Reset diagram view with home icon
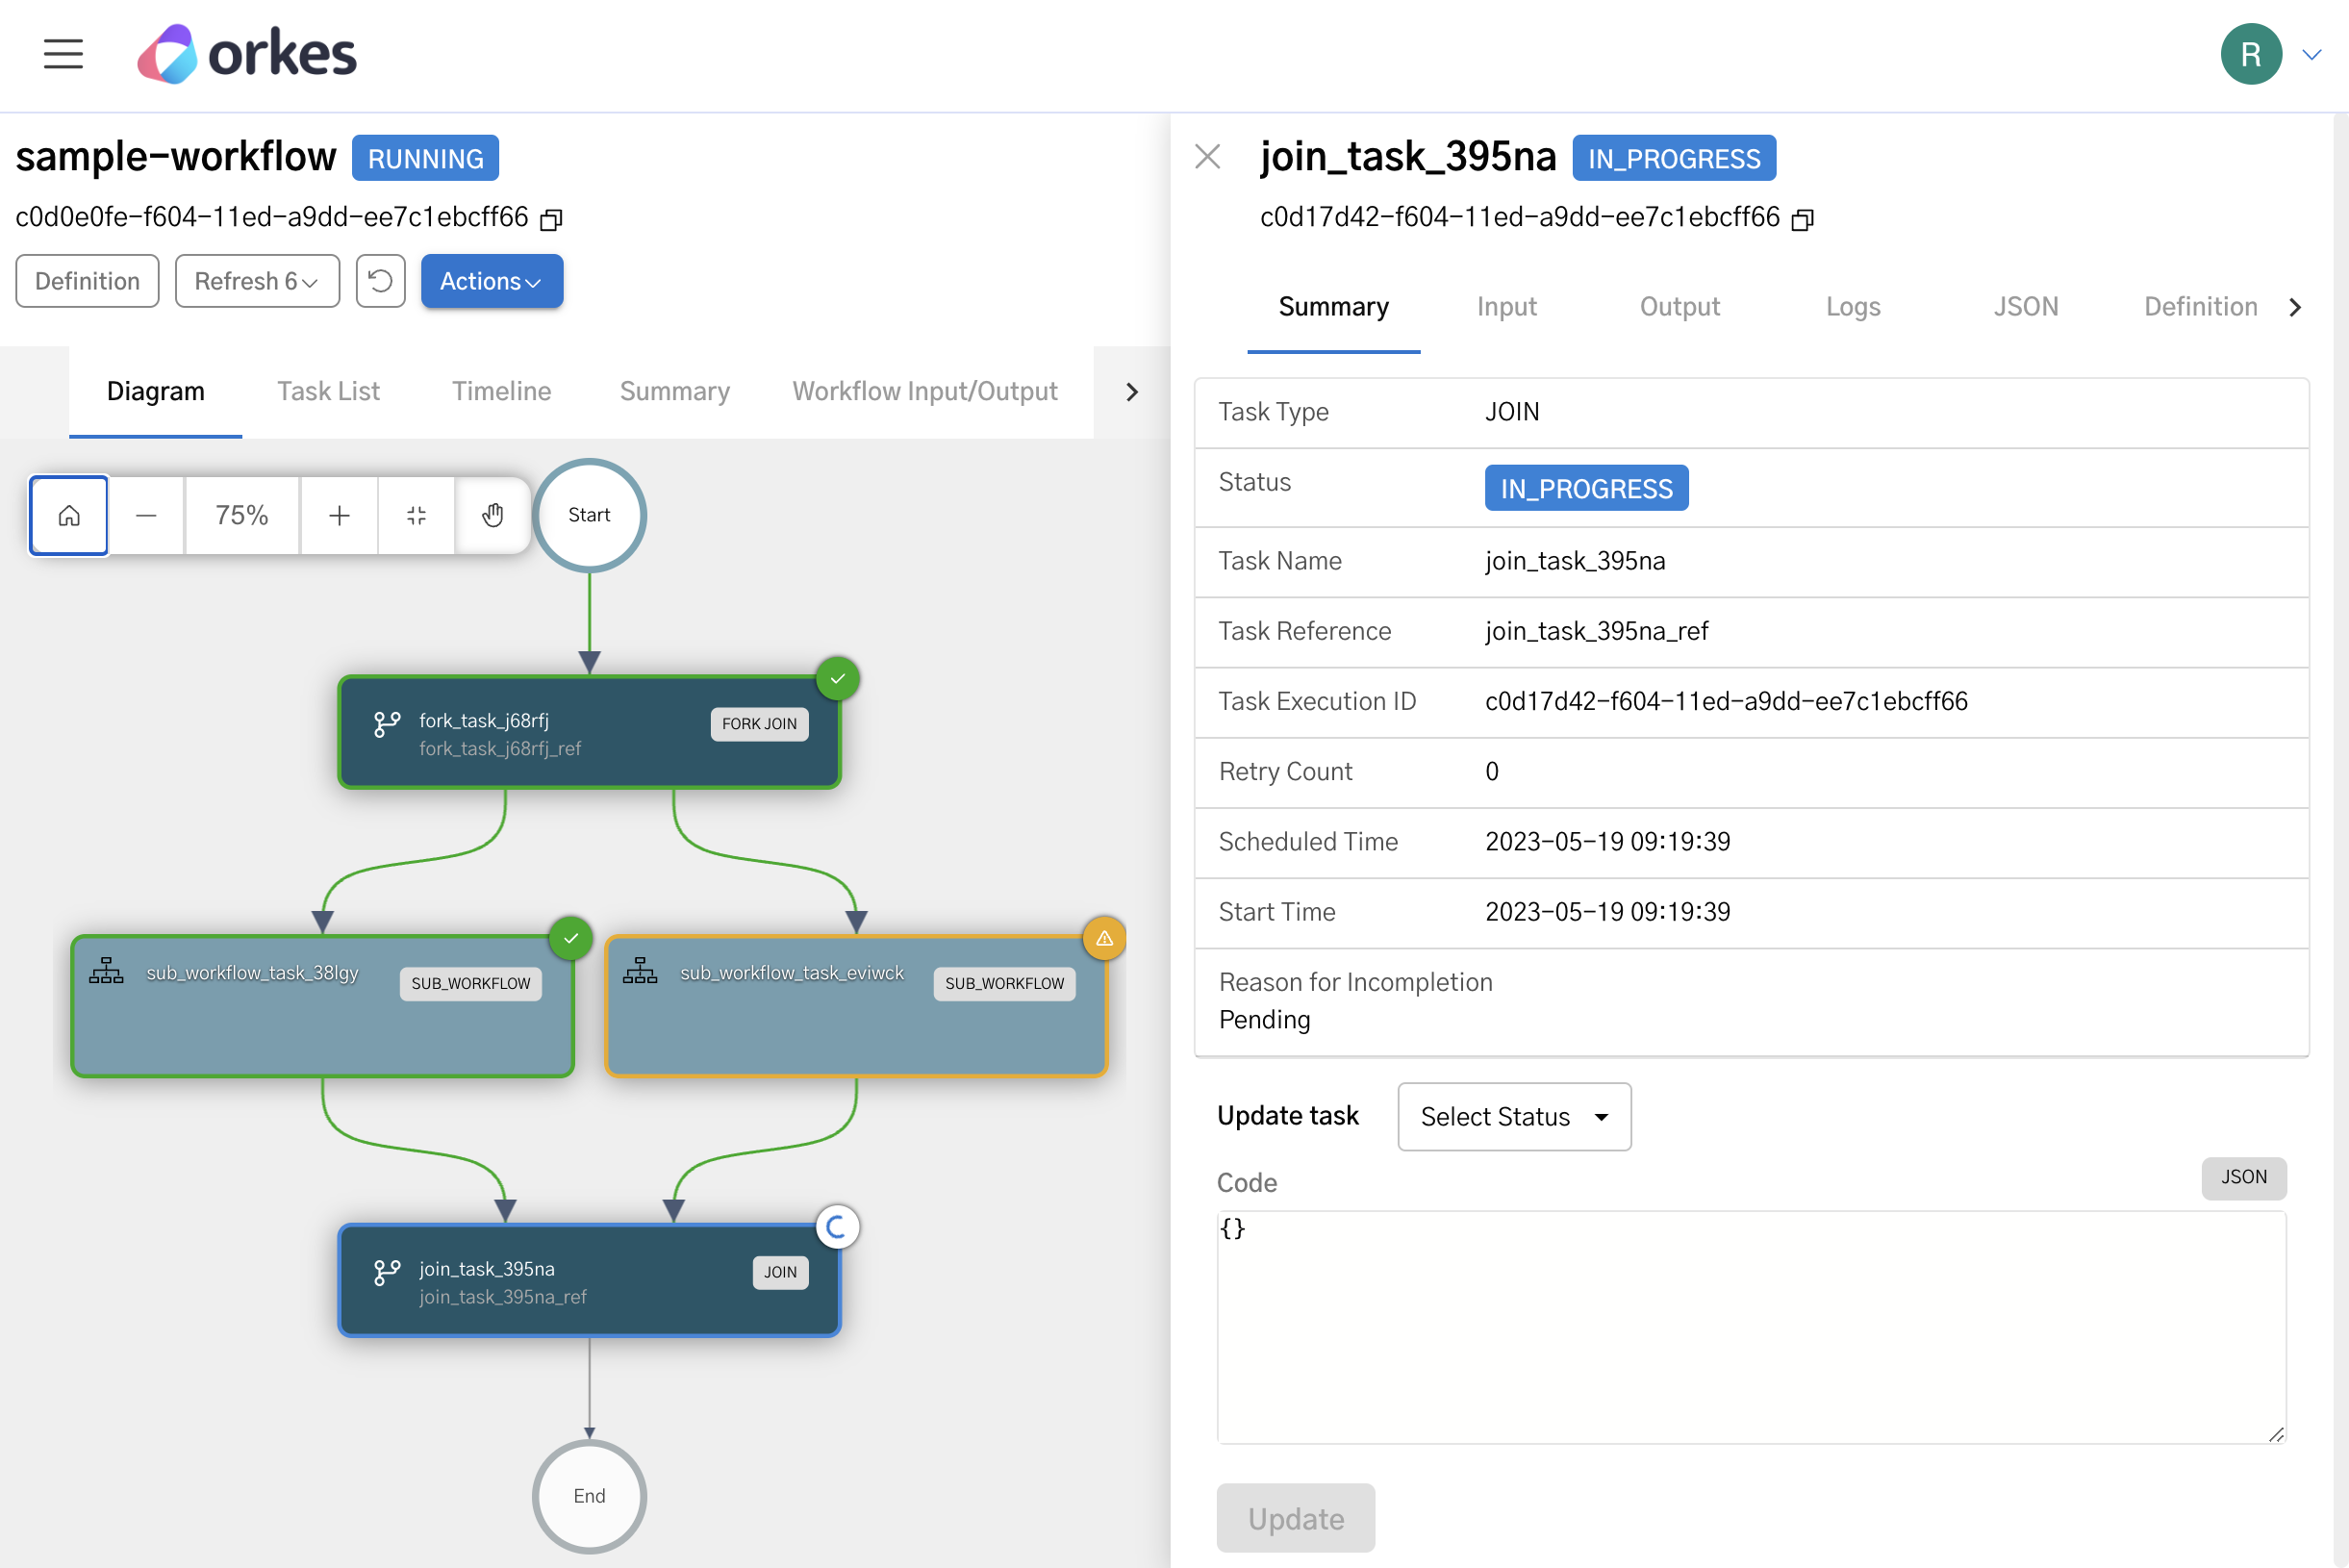The width and height of the screenshot is (2349, 1568). 69,515
